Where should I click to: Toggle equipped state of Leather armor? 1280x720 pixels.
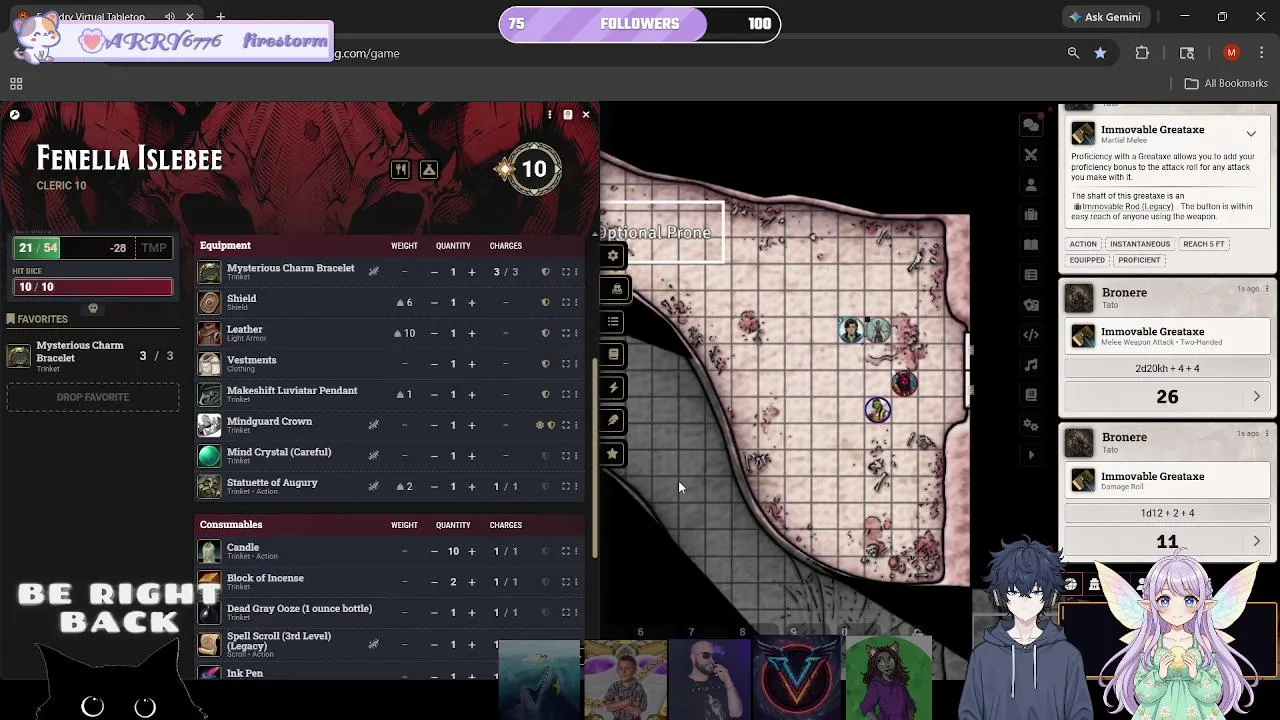pyautogui.click(x=545, y=333)
